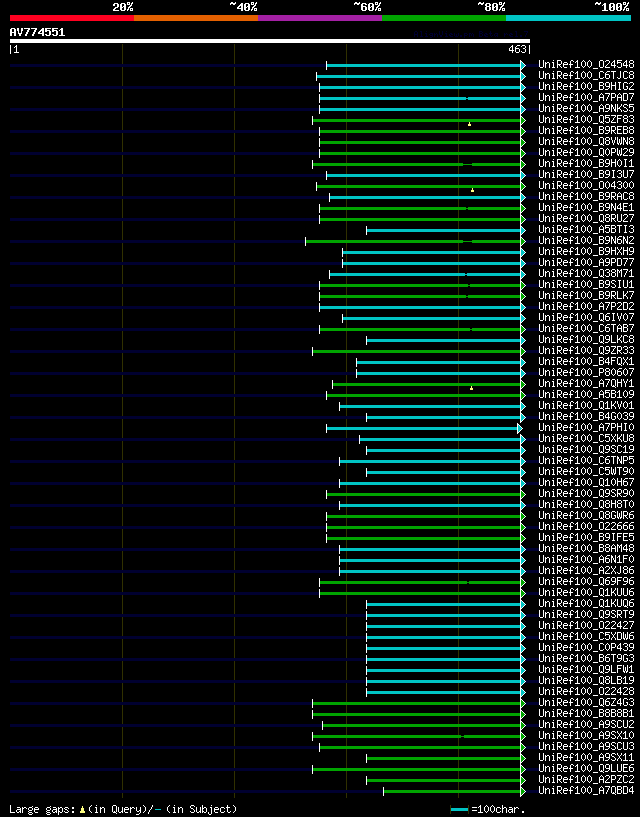Screen dimensions: 640x817
Task: Click the green alignment bar for UniRef100_B9N6N2
Action: 413,241
